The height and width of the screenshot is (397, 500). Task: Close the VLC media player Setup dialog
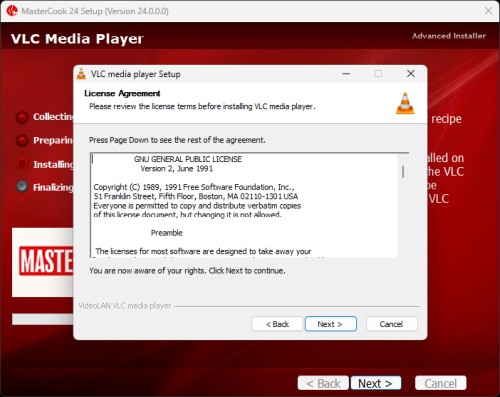pos(411,74)
